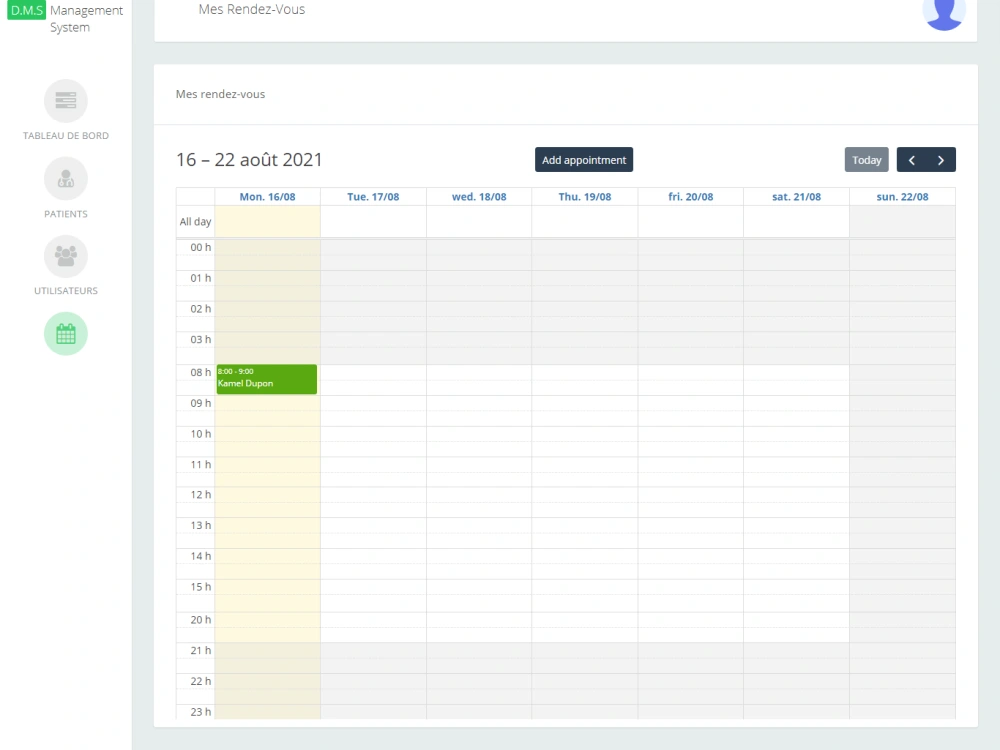Image resolution: width=1000 pixels, height=750 pixels.
Task: Select the sun. 22/08 column header
Action: [902, 196]
